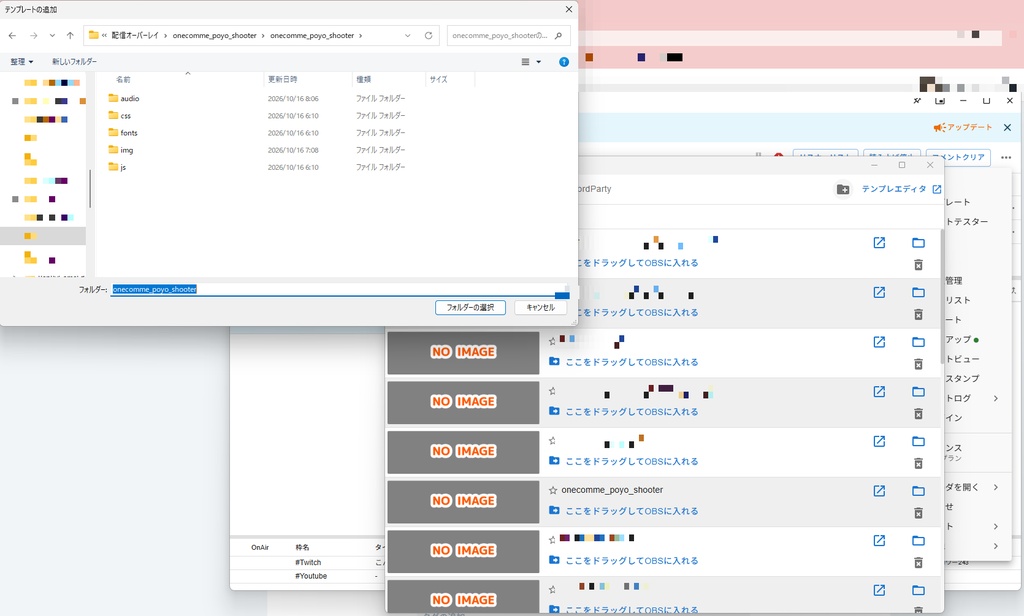Confirm with フォルダーの選択 button

pyautogui.click(x=470, y=307)
